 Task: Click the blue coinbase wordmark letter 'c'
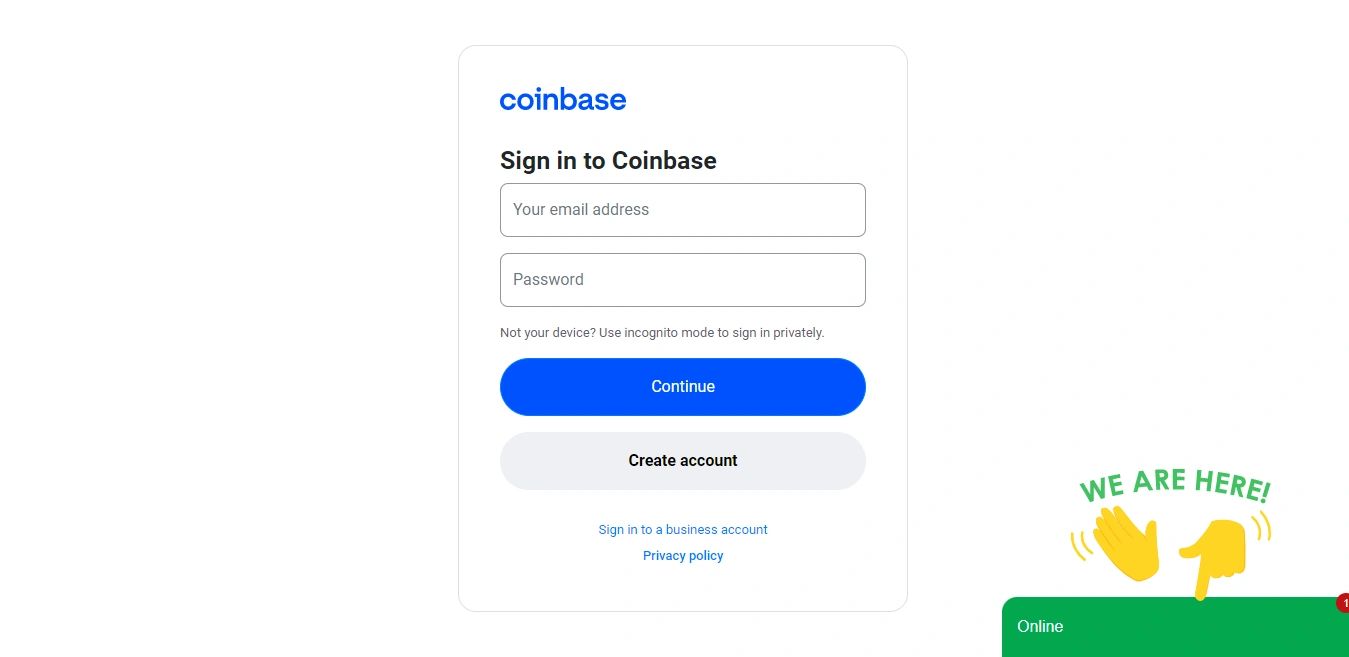508,98
